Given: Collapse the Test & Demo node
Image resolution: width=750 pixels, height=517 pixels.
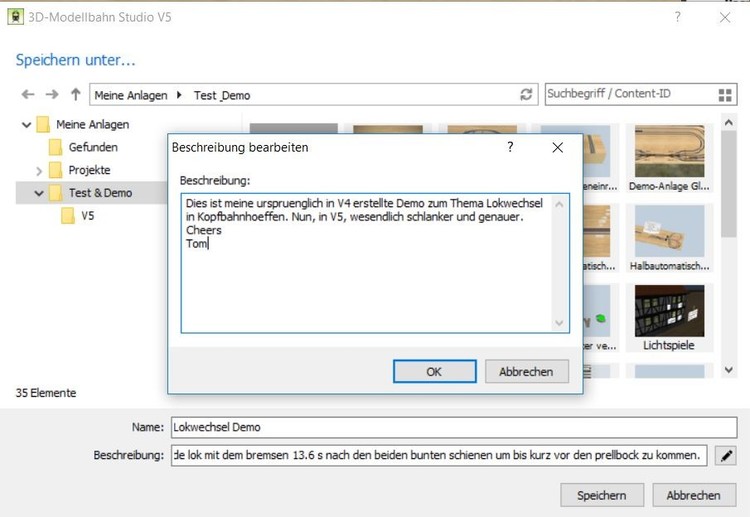Looking at the screenshot, I should pos(39,193).
